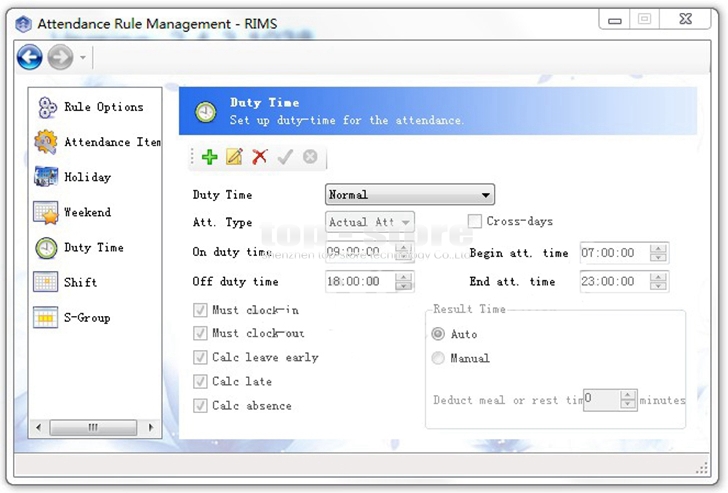This screenshot has height=493, width=728.
Task: Click the green plus add icon
Action: 209,157
